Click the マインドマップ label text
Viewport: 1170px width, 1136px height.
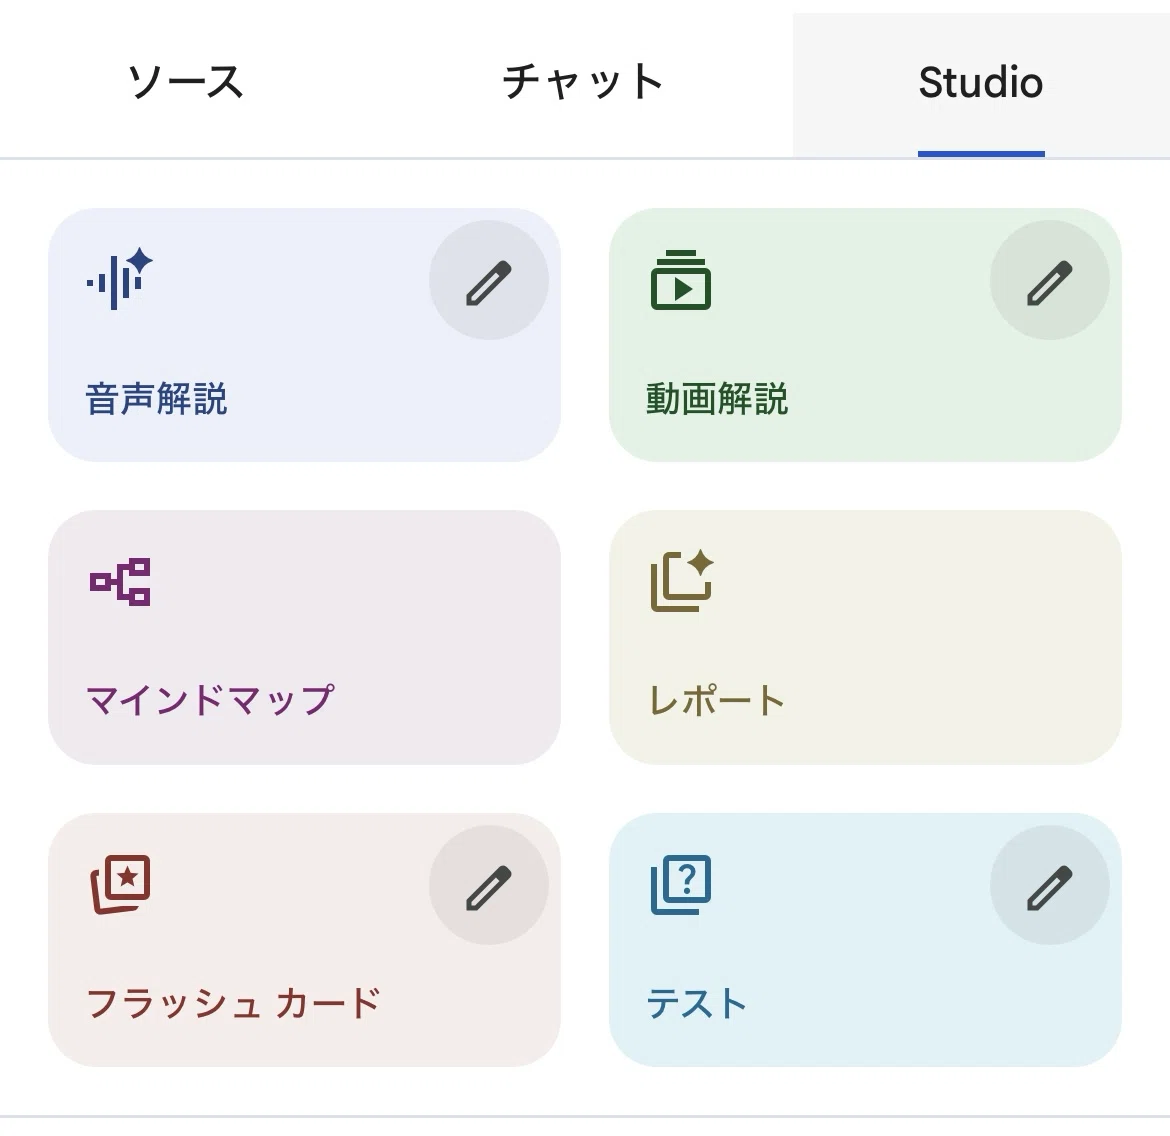click(x=210, y=700)
